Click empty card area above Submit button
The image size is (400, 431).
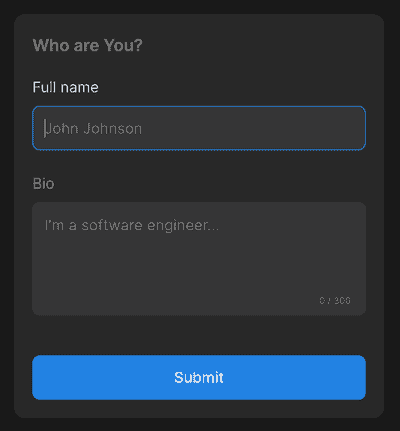[x=199, y=335]
